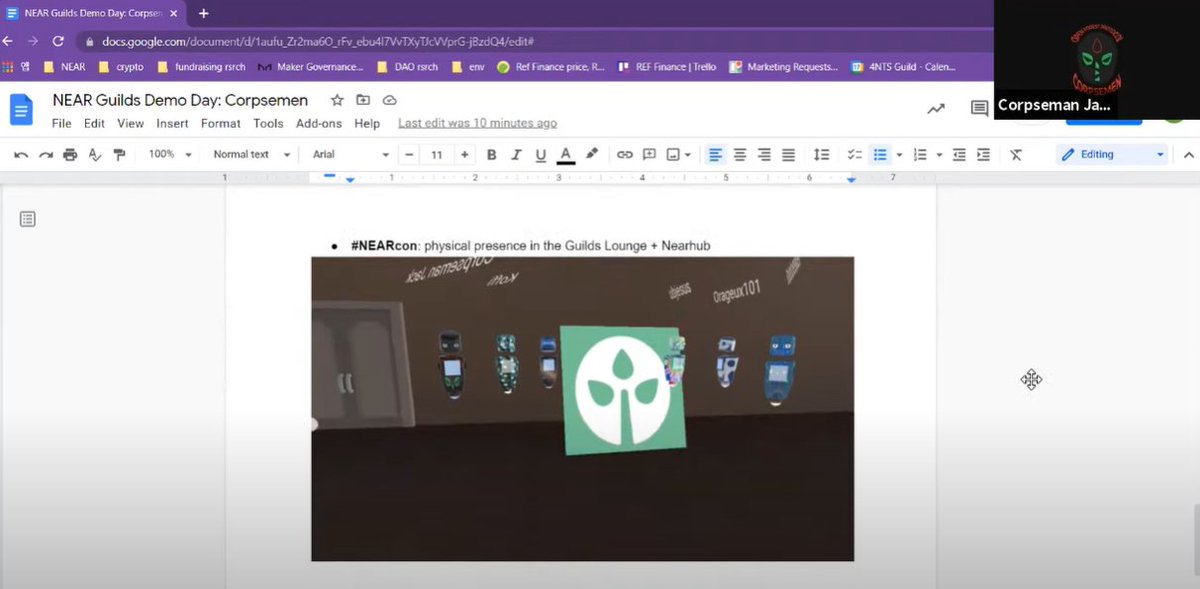
Task: Check the cloud document status icon
Action: click(x=389, y=100)
